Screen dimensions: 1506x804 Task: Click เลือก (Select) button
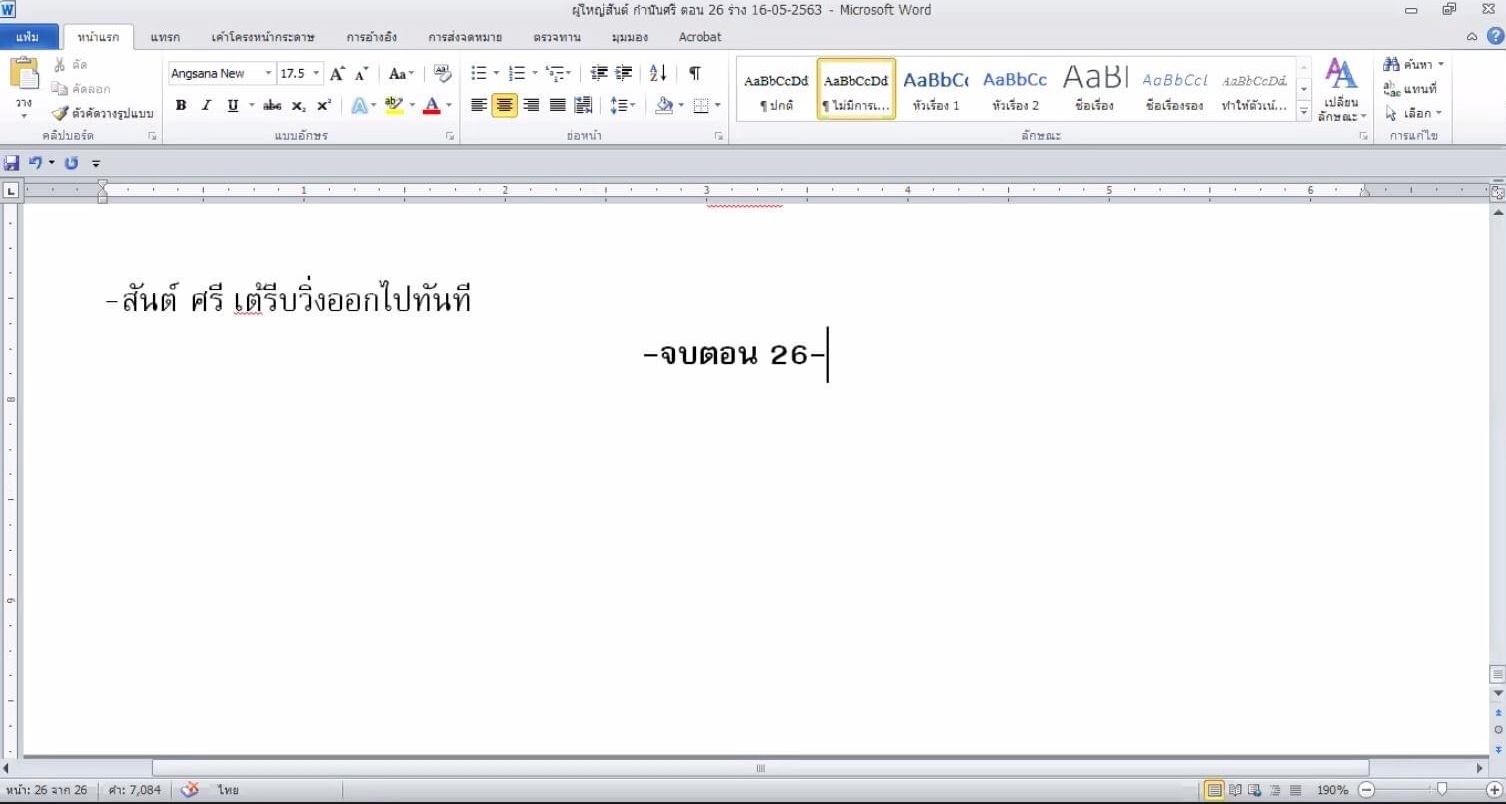click(1413, 113)
